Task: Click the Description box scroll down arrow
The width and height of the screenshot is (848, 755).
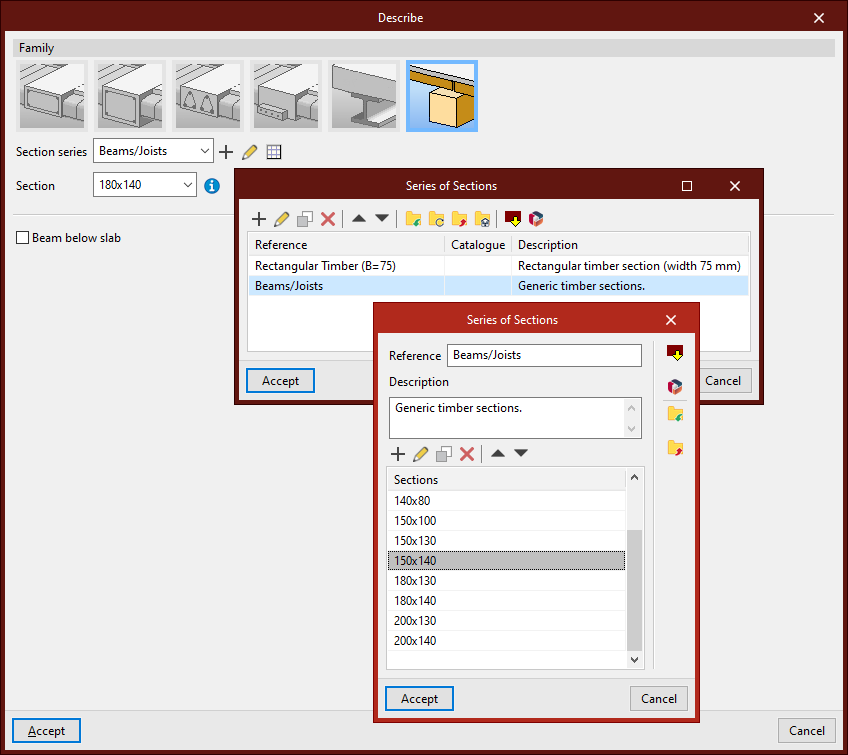Action: coord(631,429)
